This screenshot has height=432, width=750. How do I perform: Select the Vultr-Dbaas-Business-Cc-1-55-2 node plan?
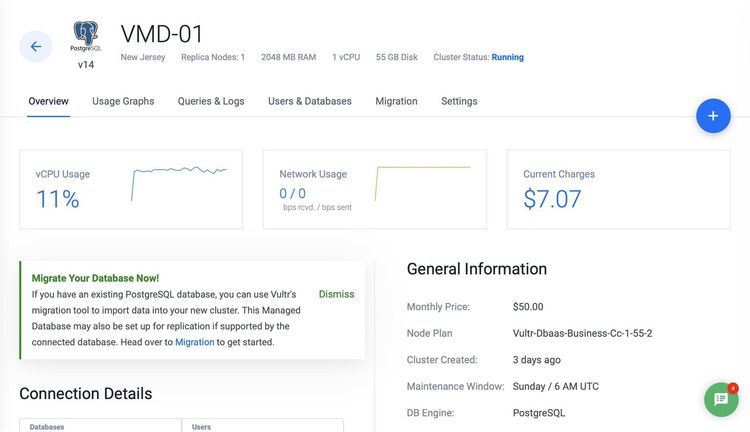coord(582,333)
